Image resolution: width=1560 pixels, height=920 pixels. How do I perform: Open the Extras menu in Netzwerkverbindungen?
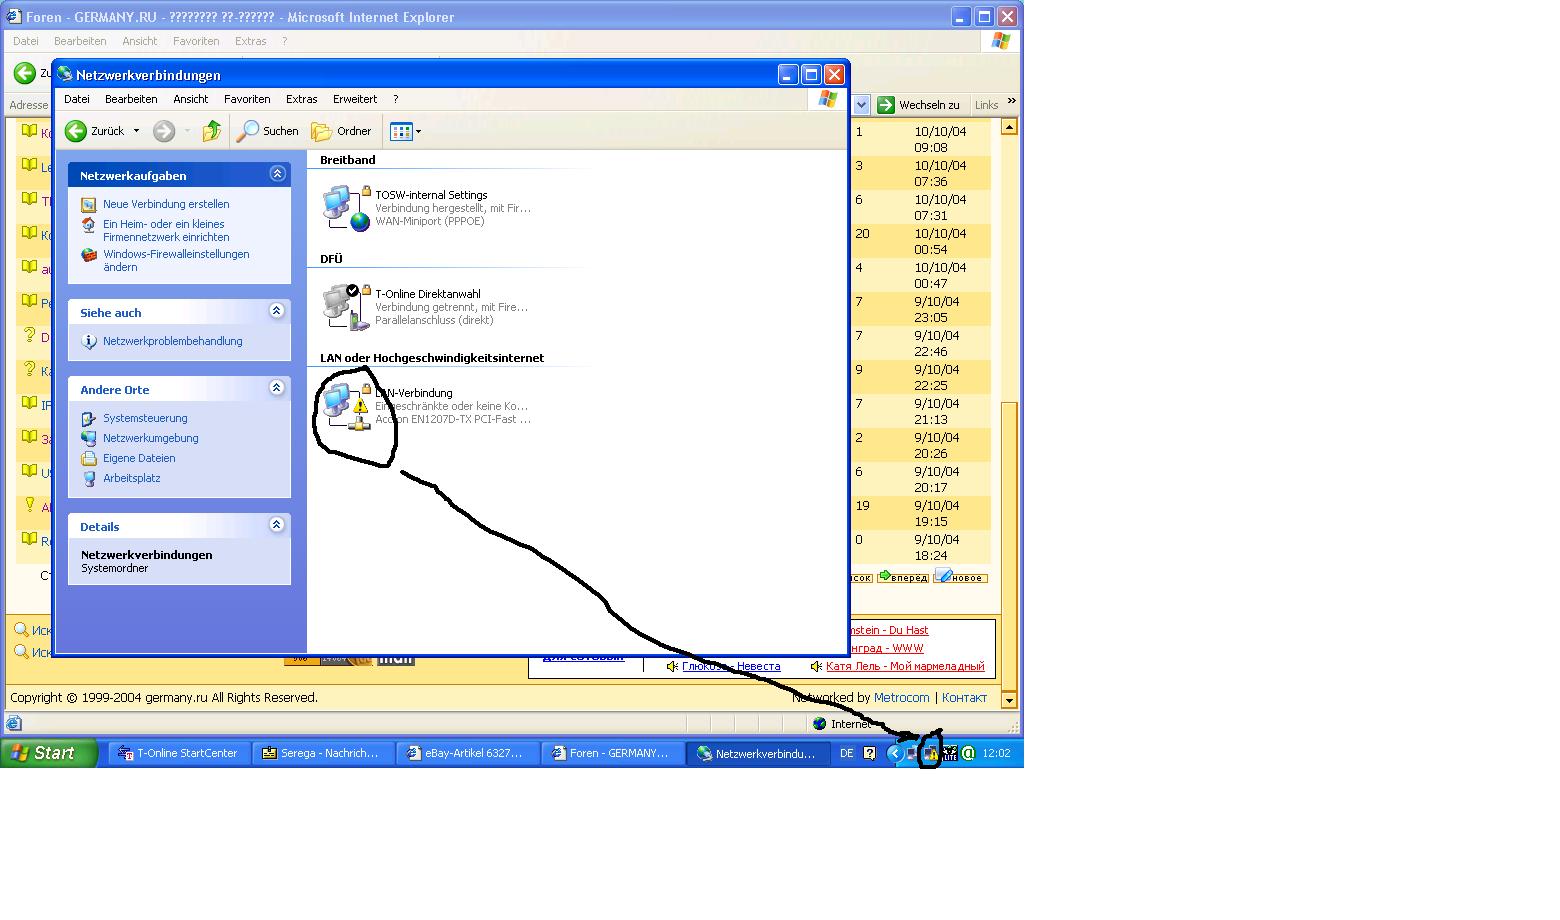[x=301, y=99]
